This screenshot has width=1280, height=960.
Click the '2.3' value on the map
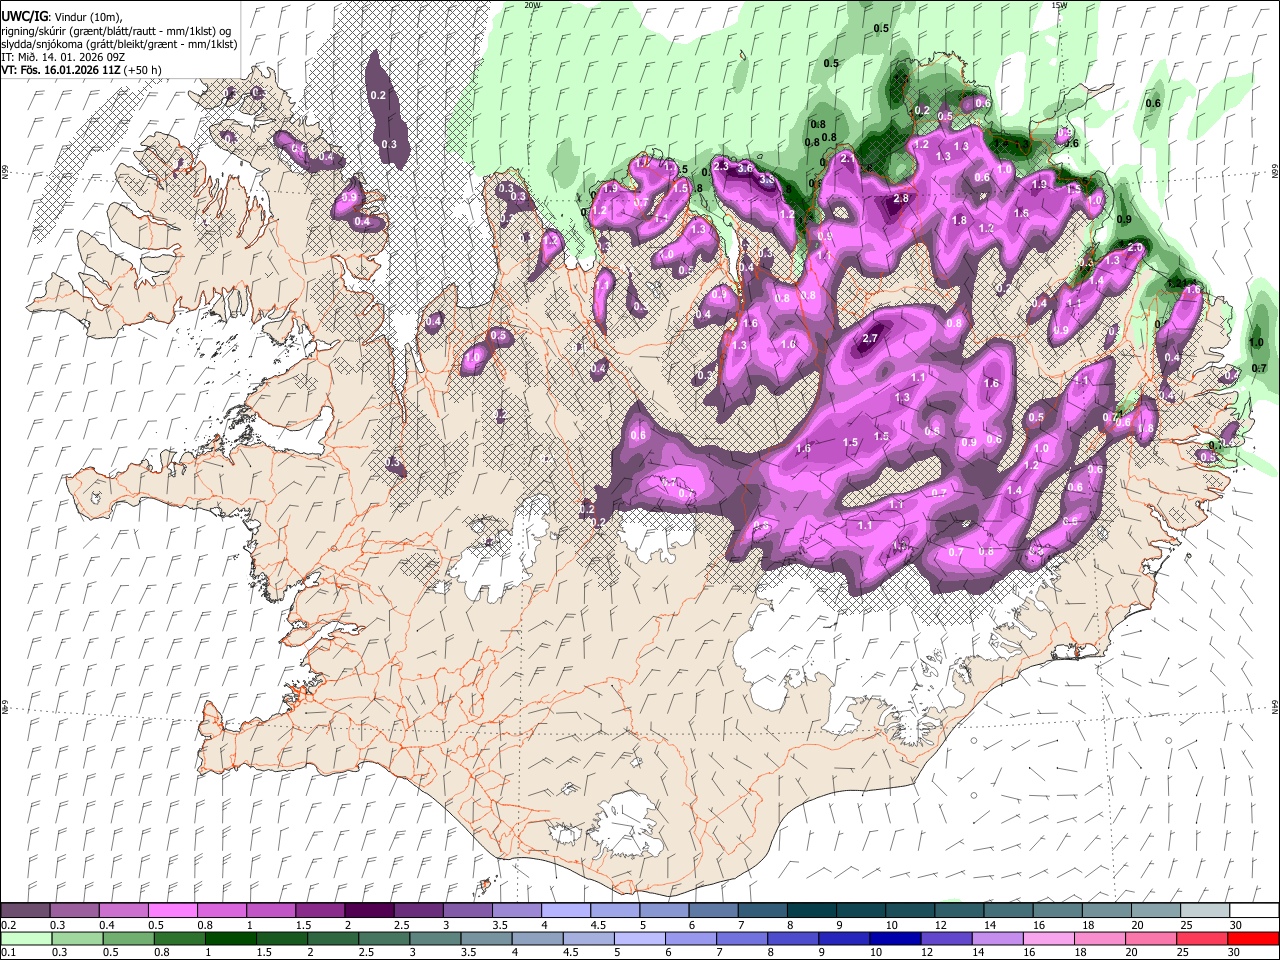point(720,166)
